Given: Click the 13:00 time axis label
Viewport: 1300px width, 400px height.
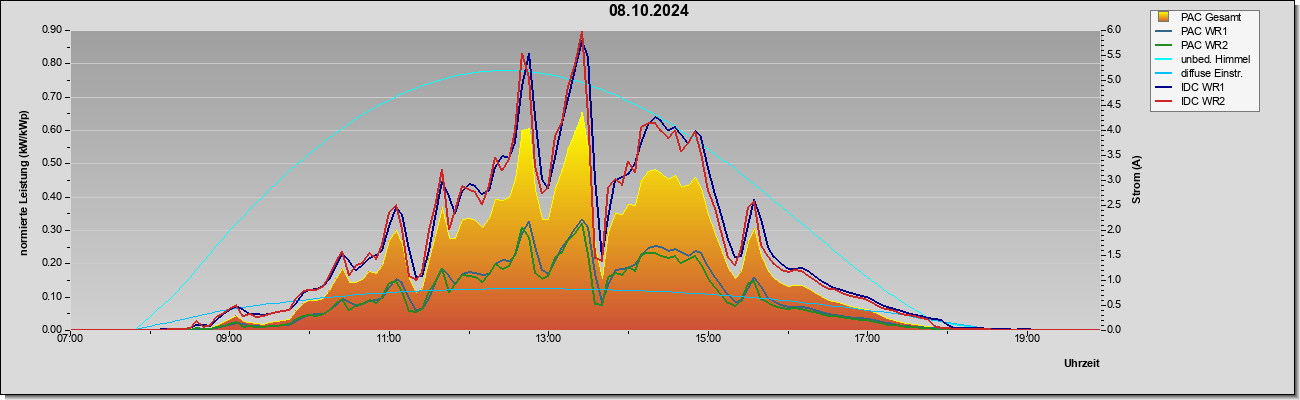Looking at the screenshot, I should [x=548, y=338].
